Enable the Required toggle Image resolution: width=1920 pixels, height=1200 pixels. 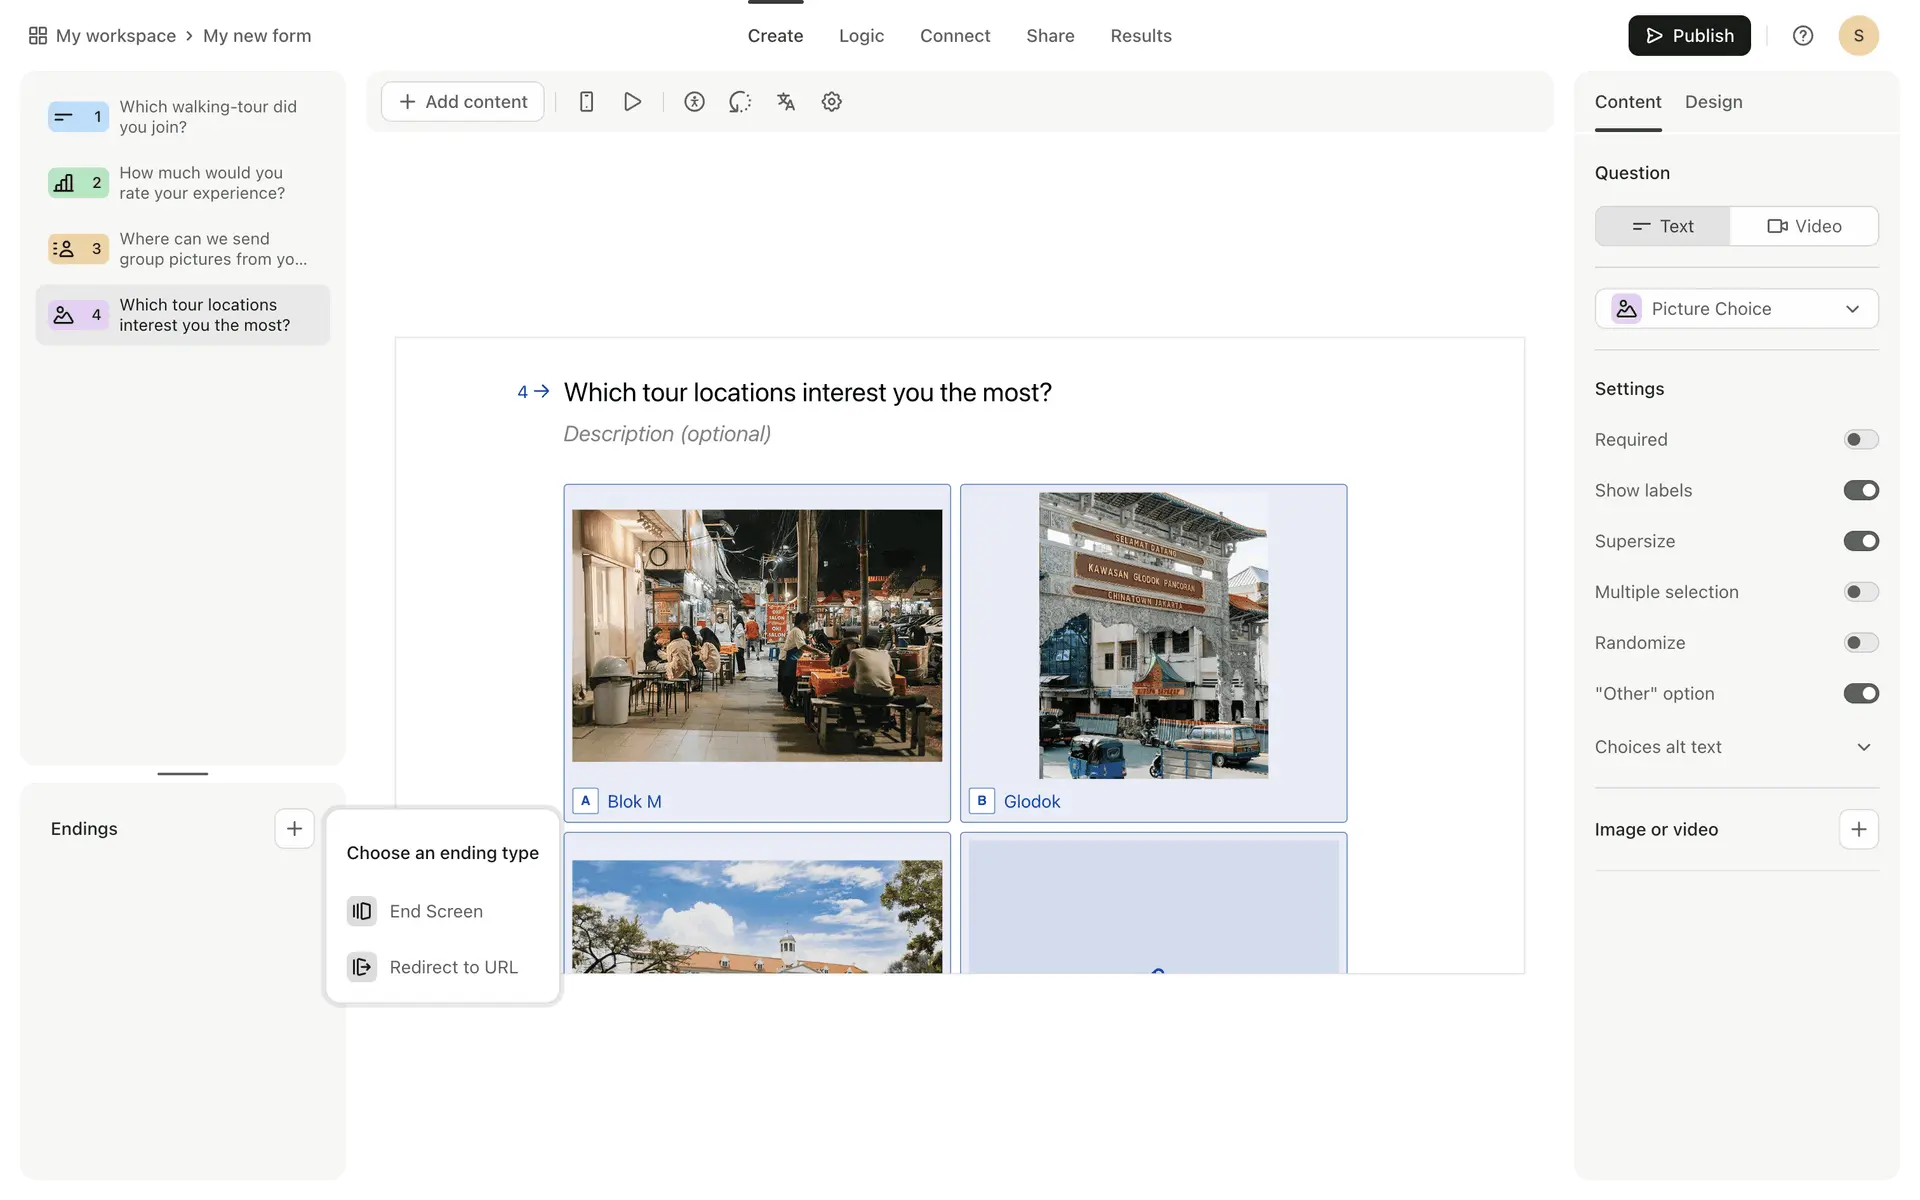coord(1860,440)
